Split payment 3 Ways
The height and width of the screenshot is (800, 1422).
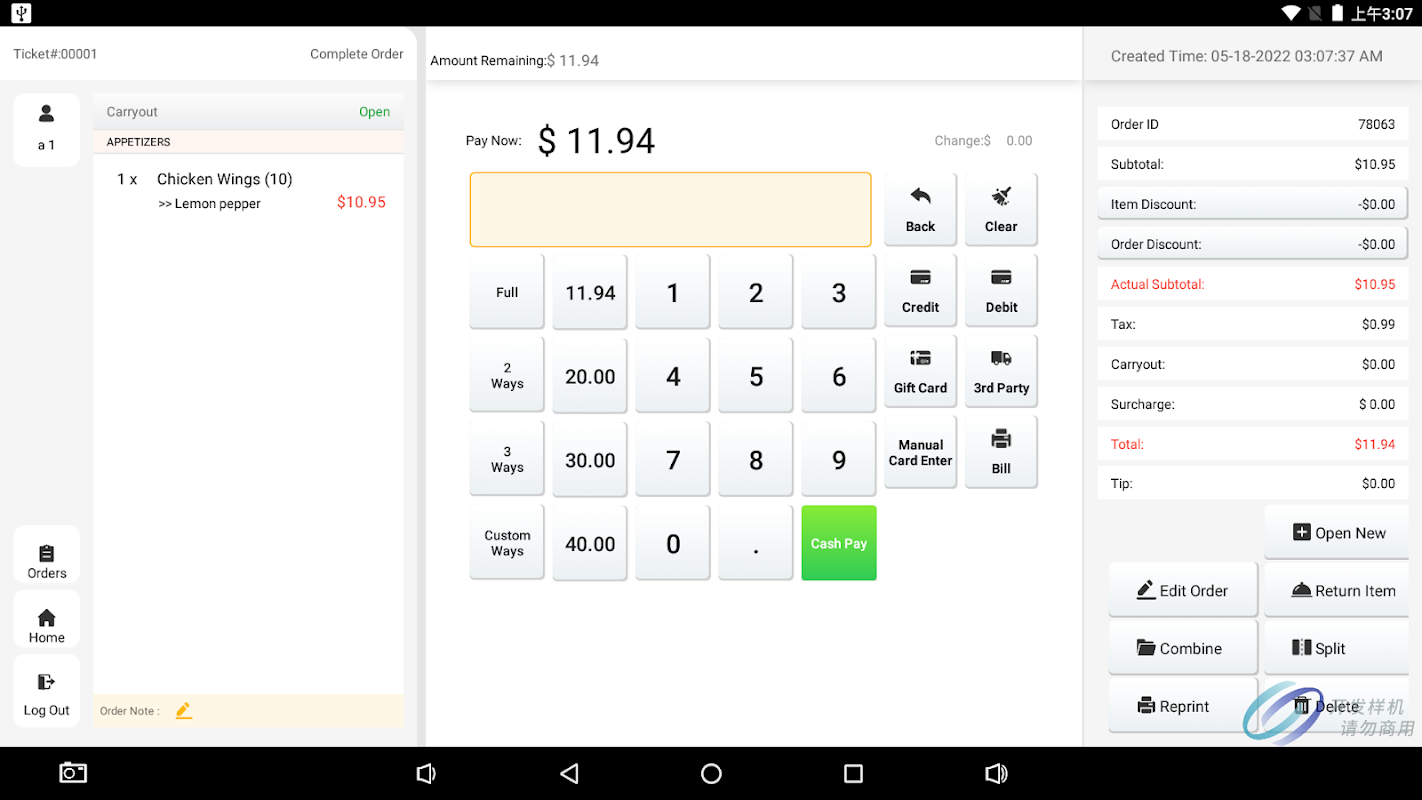(x=507, y=460)
